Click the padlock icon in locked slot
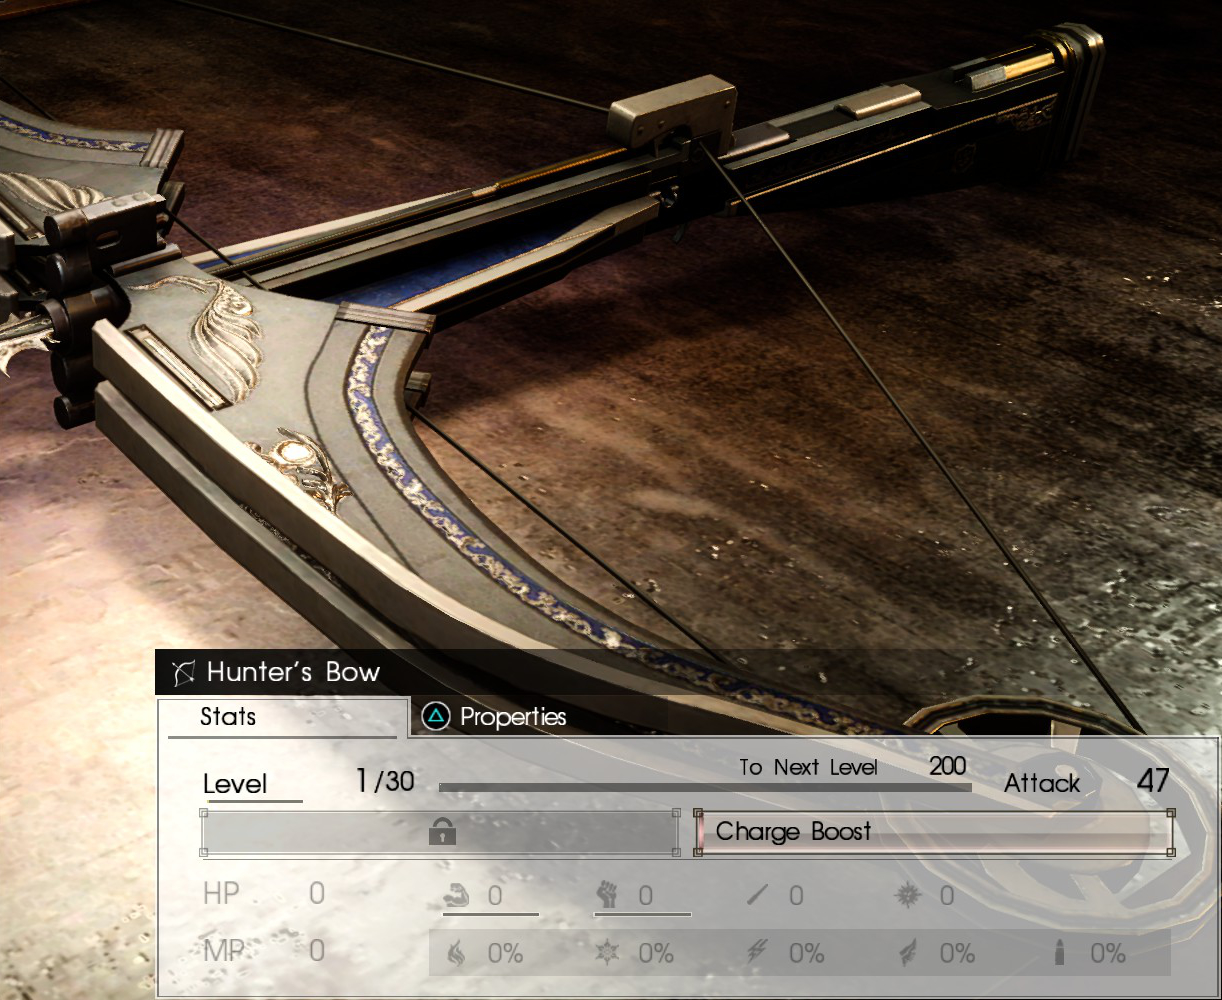1222x1000 pixels. coord(442,832)
